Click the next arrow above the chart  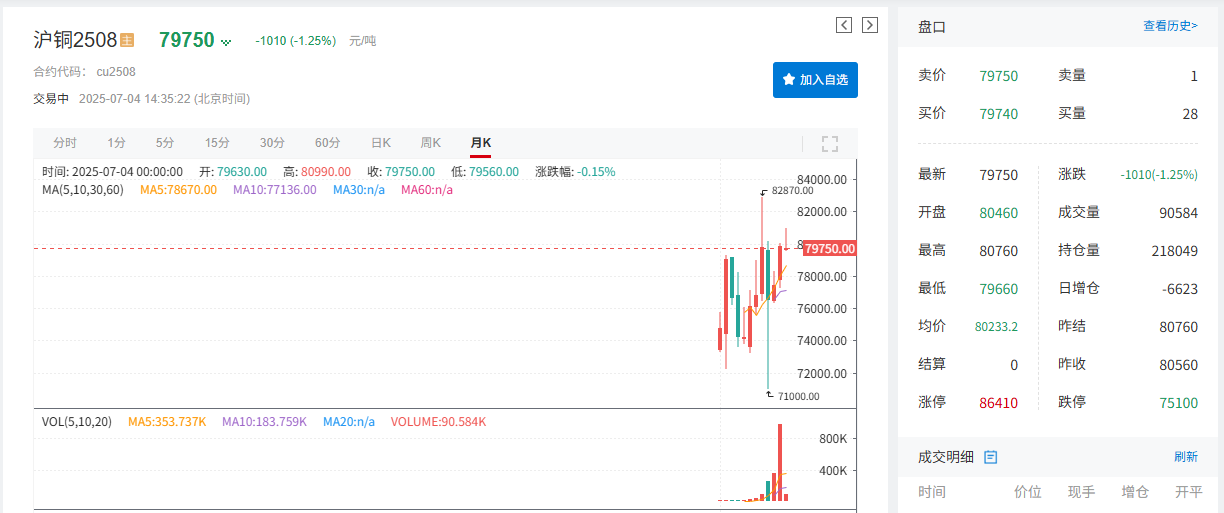click(870, 25)
